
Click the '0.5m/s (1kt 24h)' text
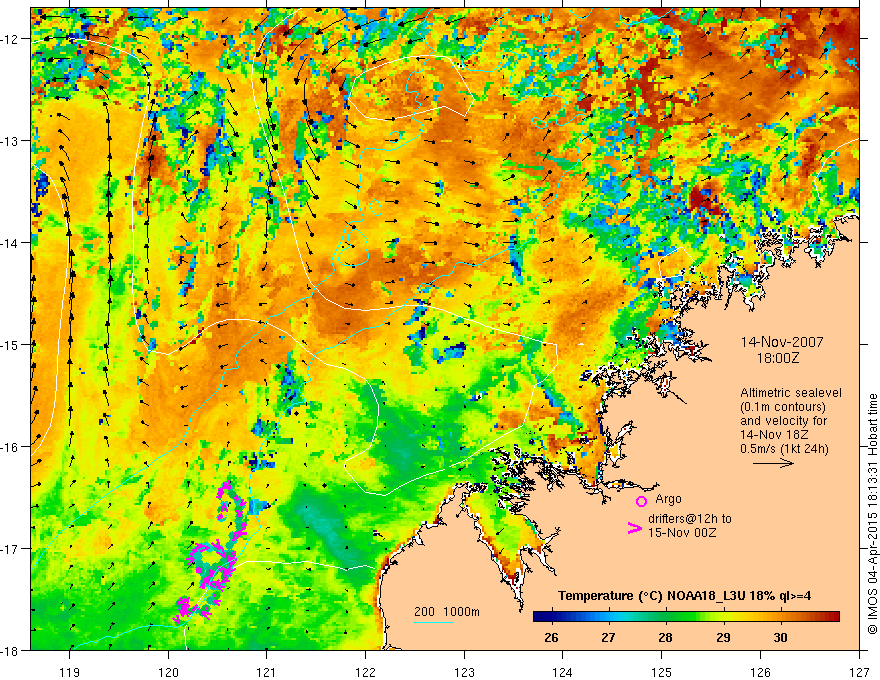click(784, 449)
